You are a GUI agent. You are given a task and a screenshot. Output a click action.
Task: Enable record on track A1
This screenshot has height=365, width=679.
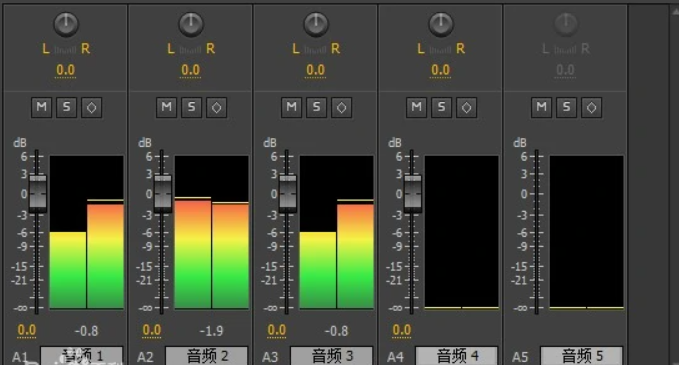tap(92, 107)
